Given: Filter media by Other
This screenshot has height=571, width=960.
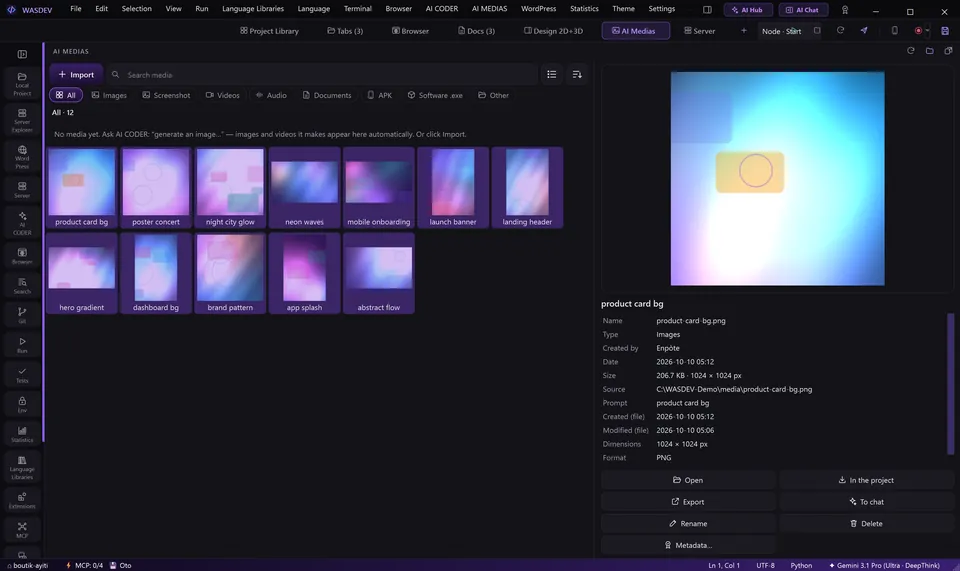Looking at the screenshot, I should (493, 95).
